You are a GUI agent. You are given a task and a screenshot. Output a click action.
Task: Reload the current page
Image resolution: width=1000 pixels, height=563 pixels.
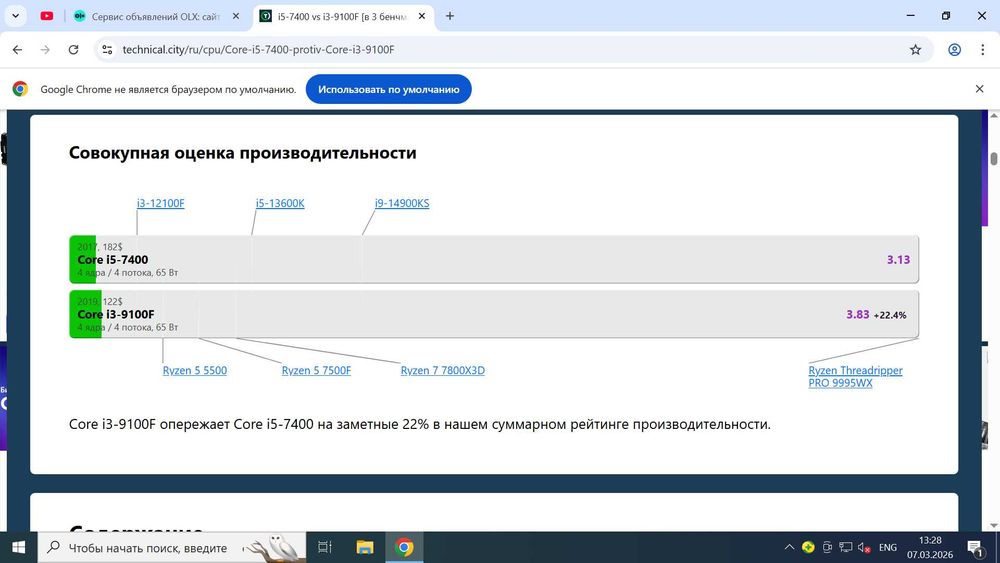(x=73, y=50)
